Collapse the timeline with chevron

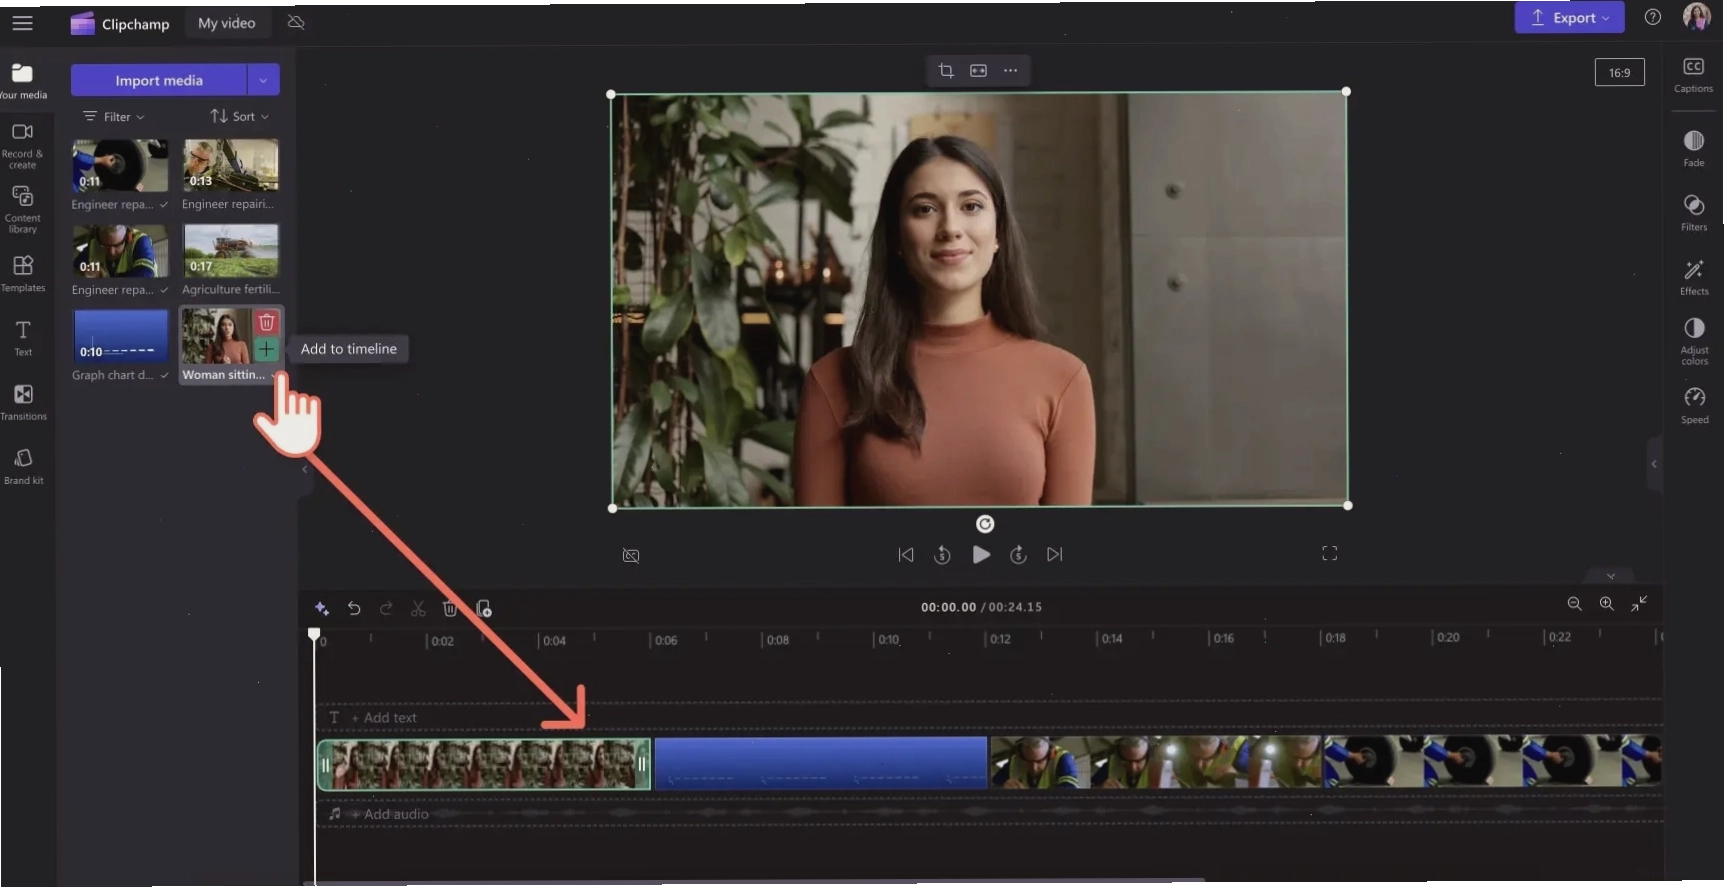(x=1611, y=576)
